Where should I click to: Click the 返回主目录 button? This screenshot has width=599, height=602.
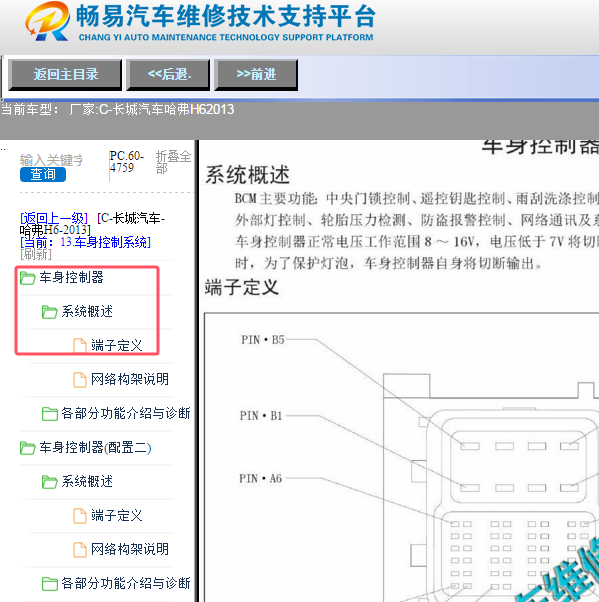pos(65,75)
